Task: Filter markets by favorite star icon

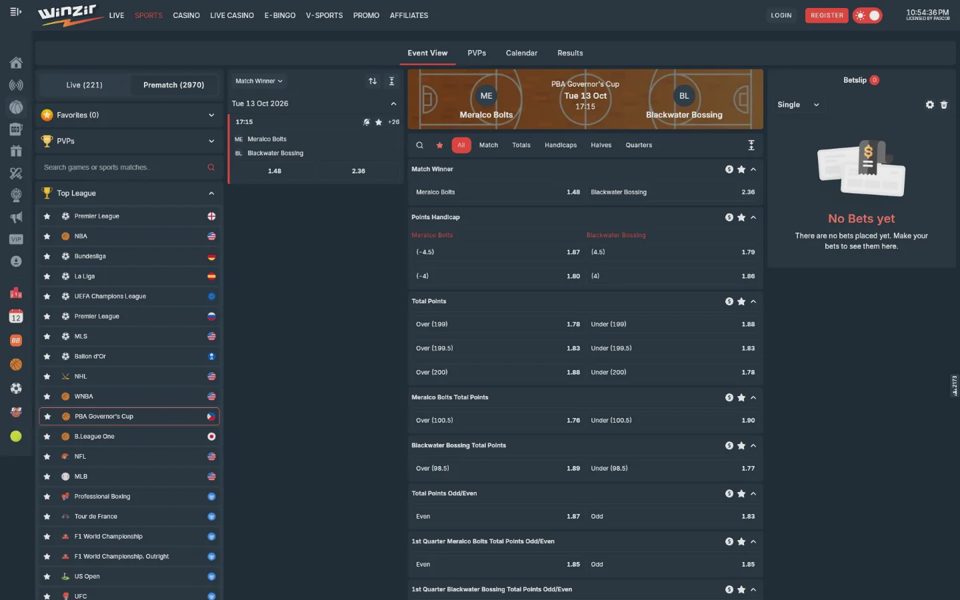Action: pos(439,145)
